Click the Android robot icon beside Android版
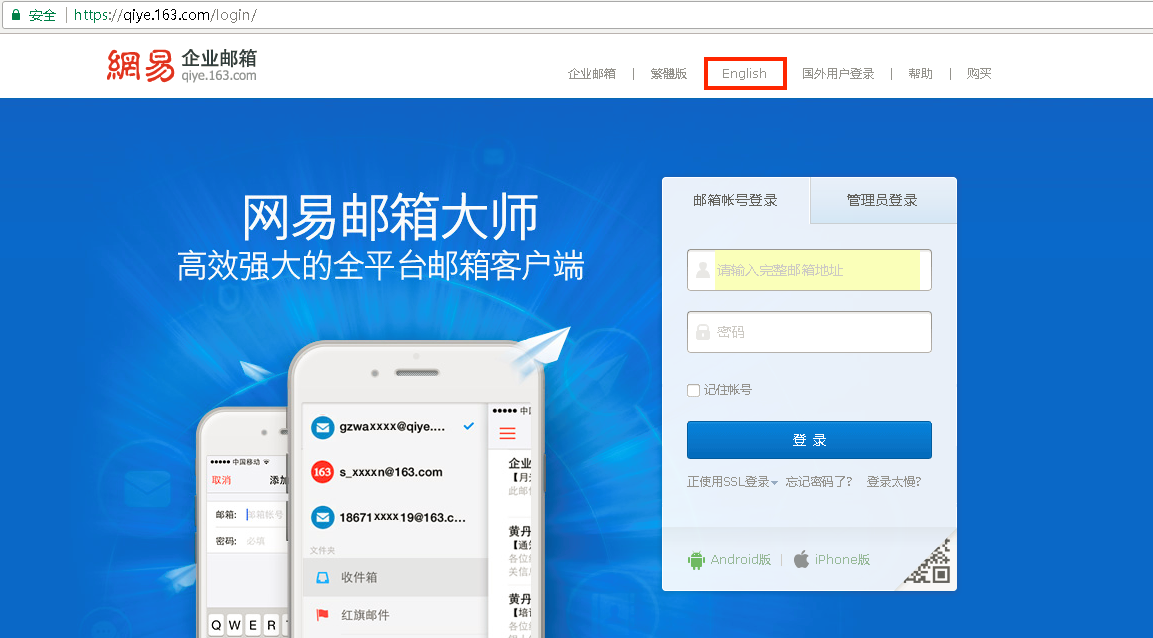The width and height of the screenshot is (1153, 638). click(x=697, y=559)
